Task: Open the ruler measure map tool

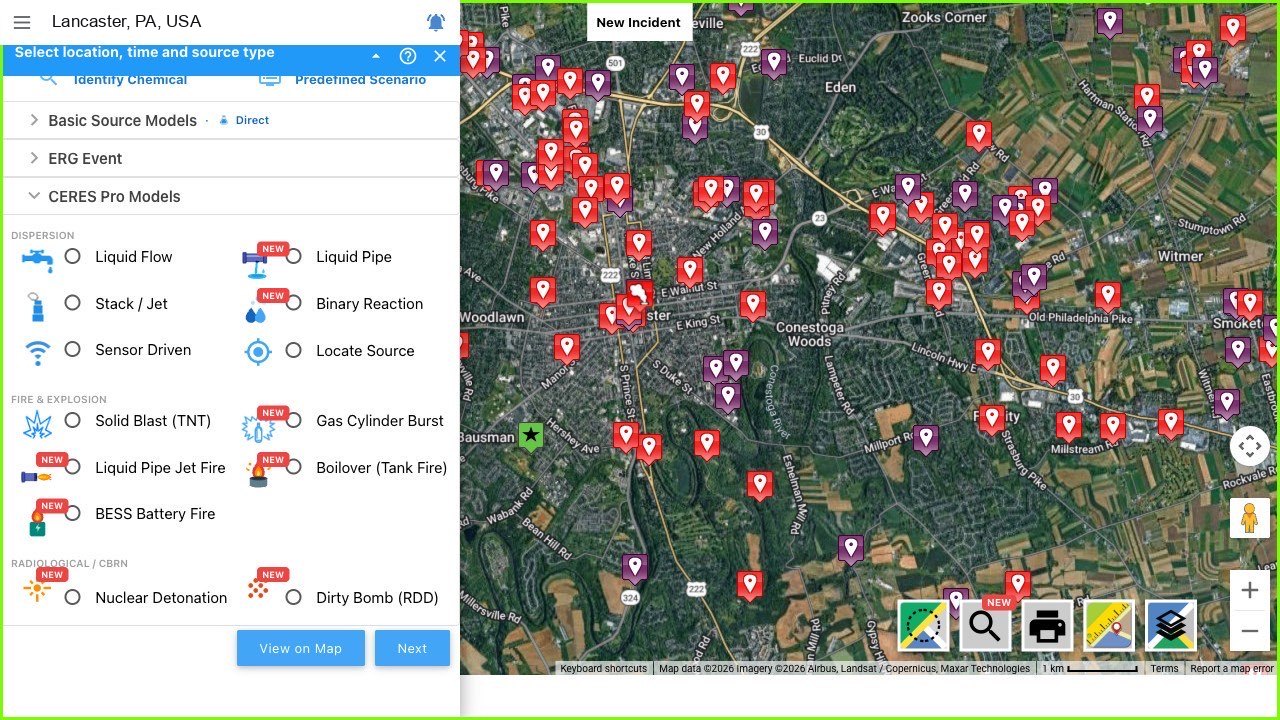Action: click(x=1109, y=626)
